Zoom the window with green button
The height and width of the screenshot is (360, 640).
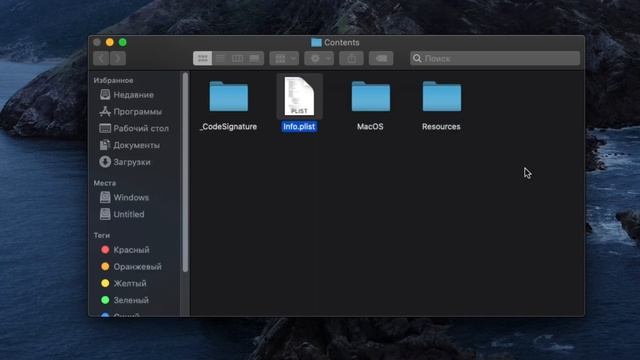coord(122,42)
